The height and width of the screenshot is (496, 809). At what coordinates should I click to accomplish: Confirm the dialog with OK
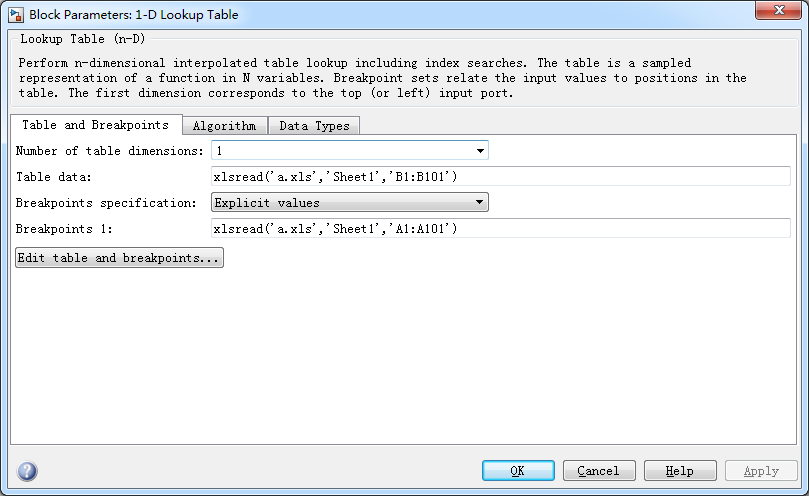(517, 471)
